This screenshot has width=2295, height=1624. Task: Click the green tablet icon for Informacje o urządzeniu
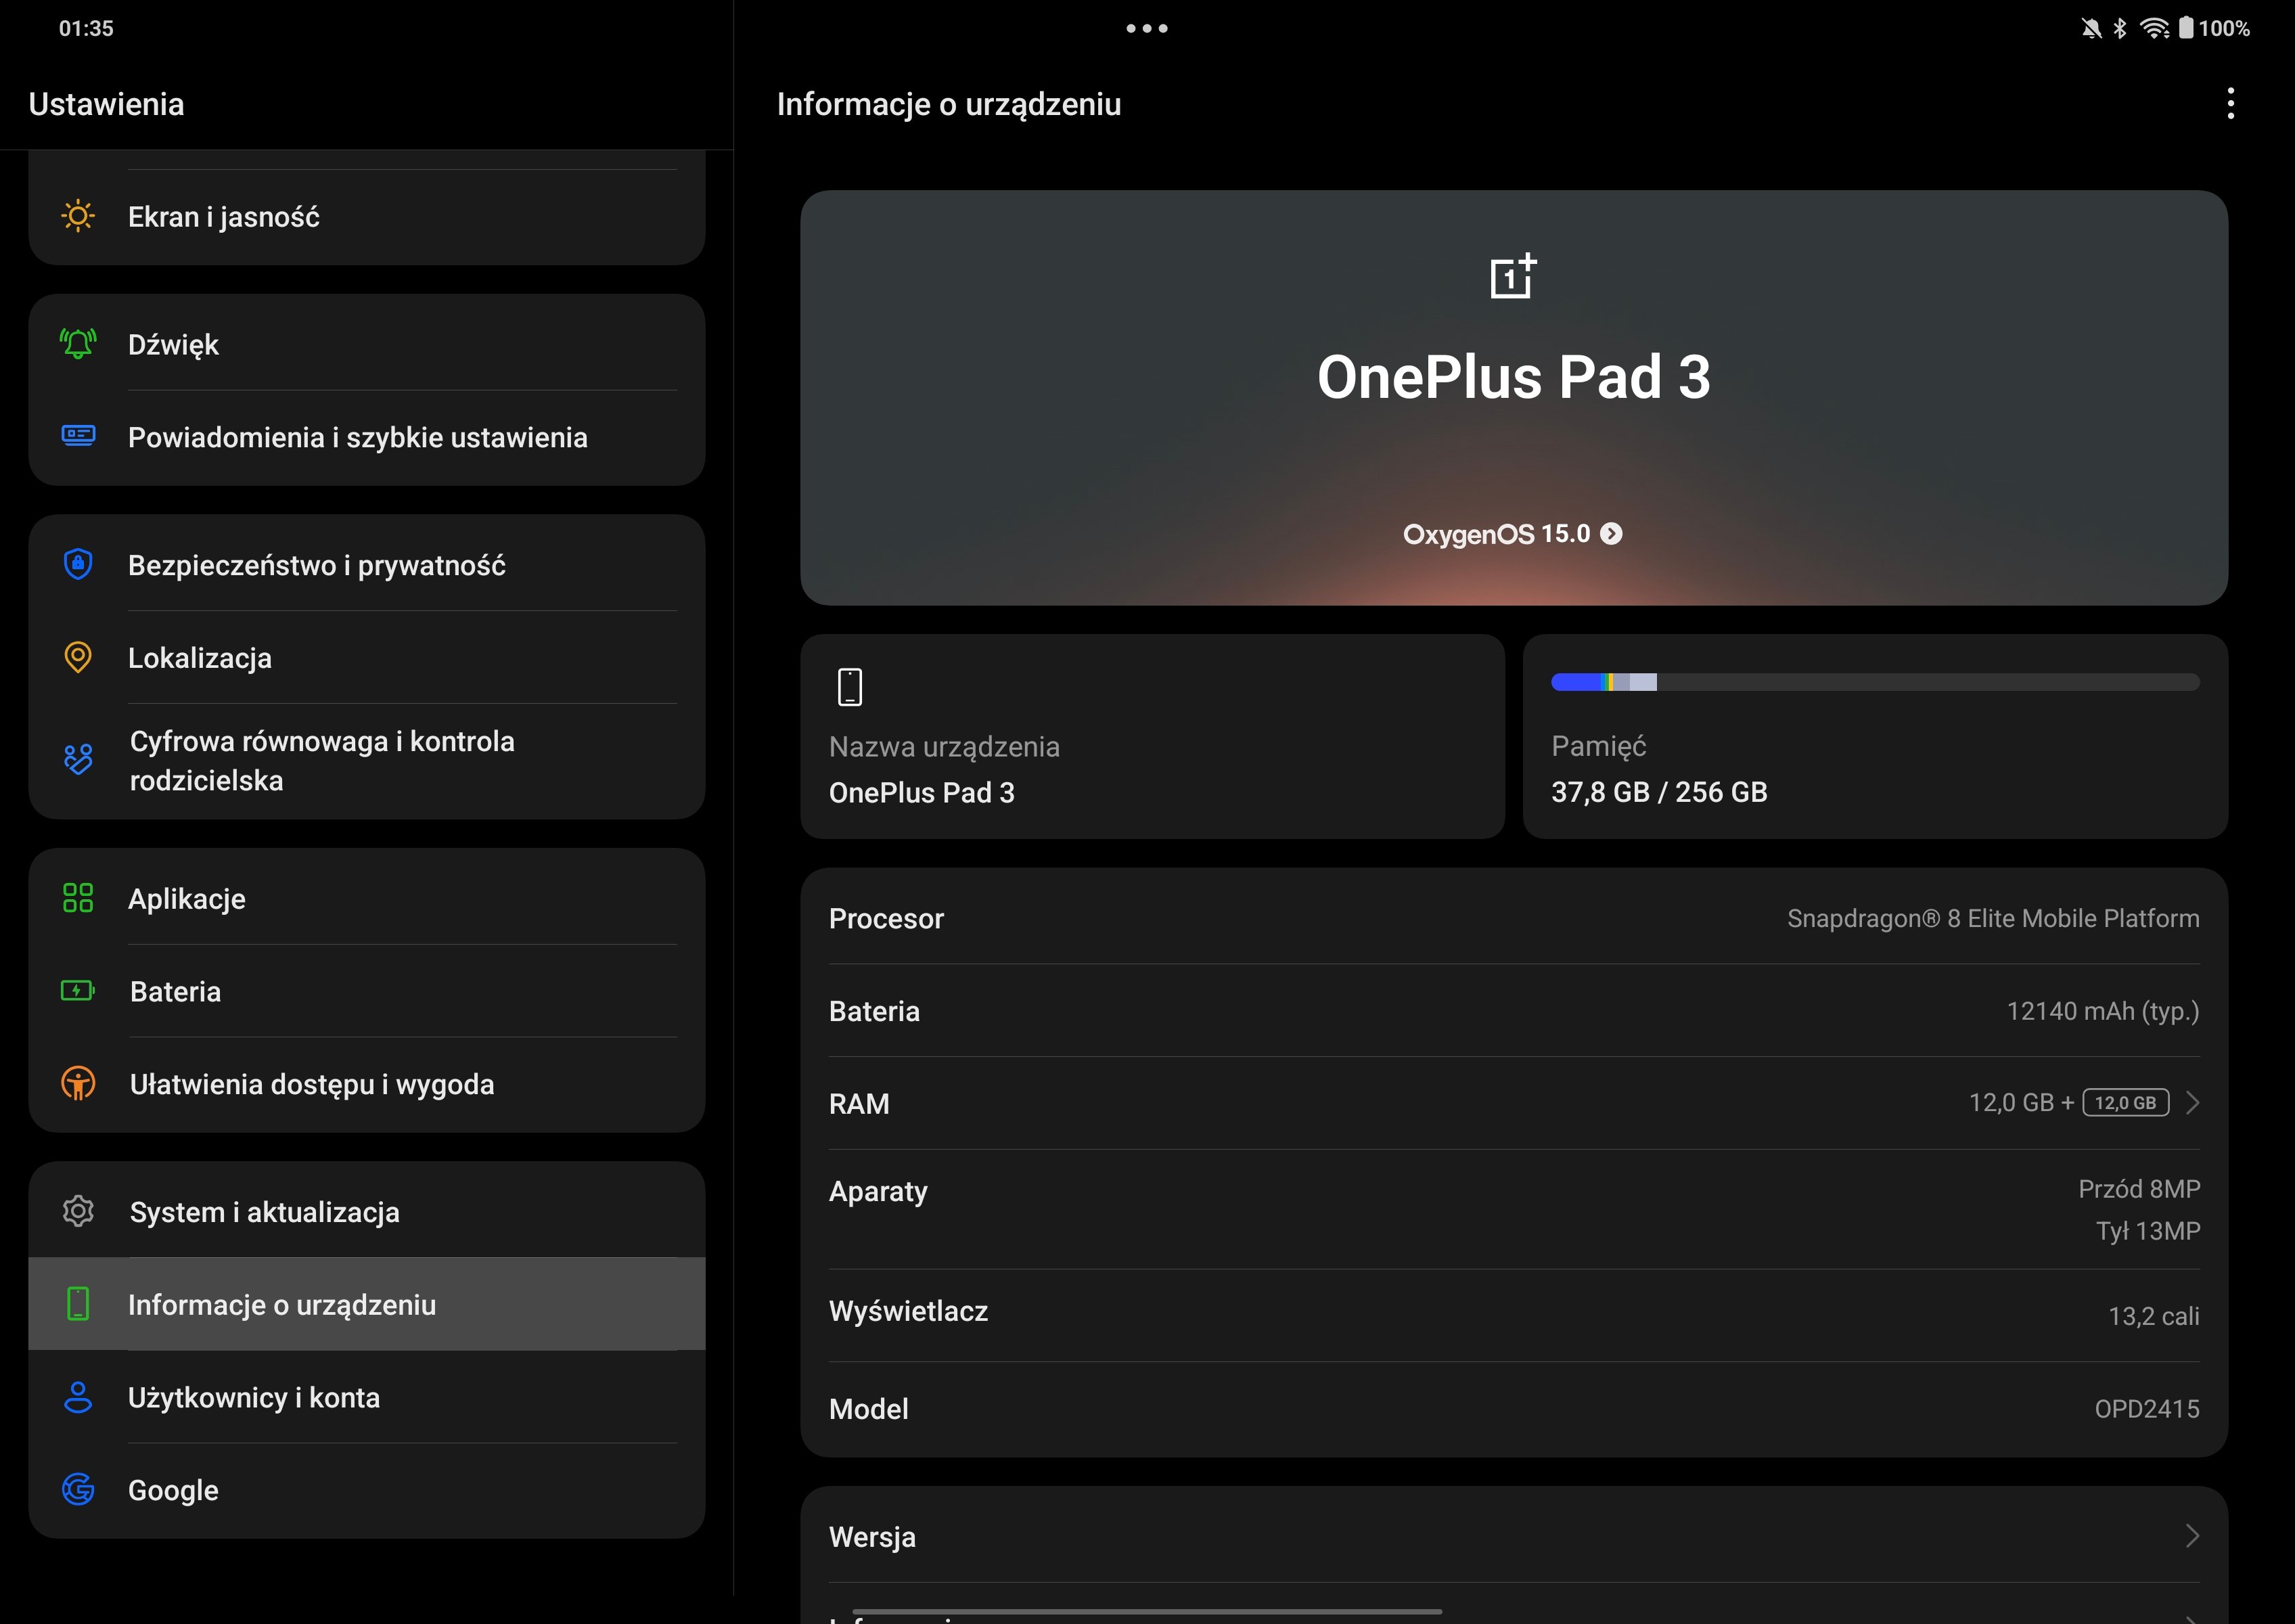click(78, 1304)
